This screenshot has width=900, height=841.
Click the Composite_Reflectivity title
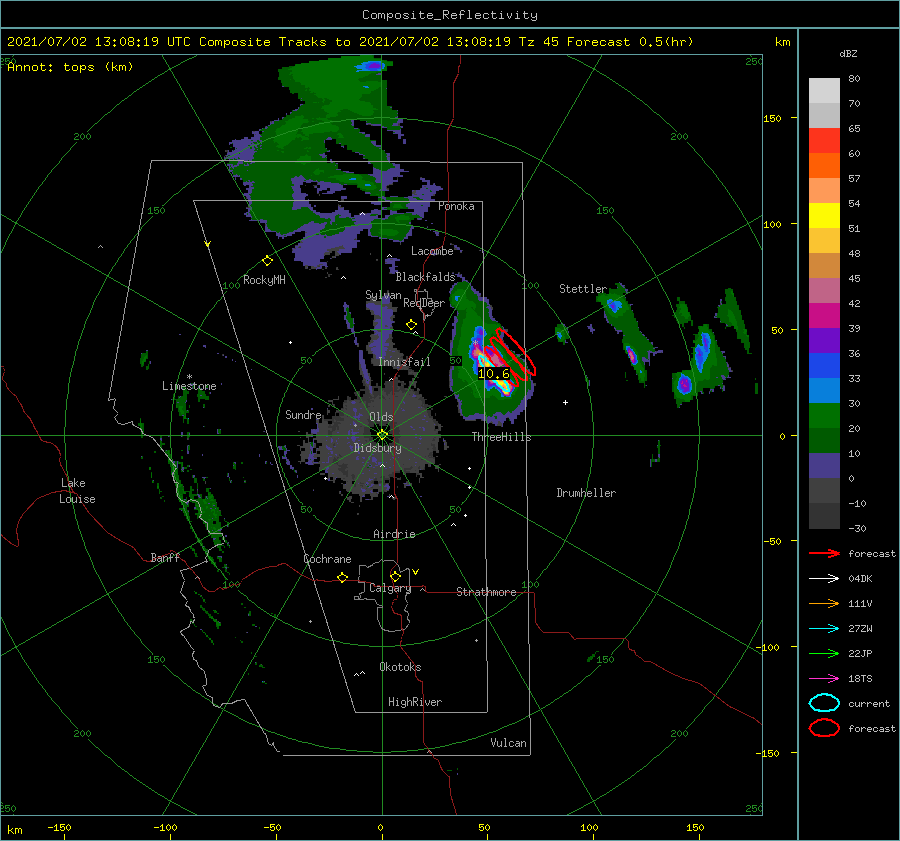pos(450,15)
